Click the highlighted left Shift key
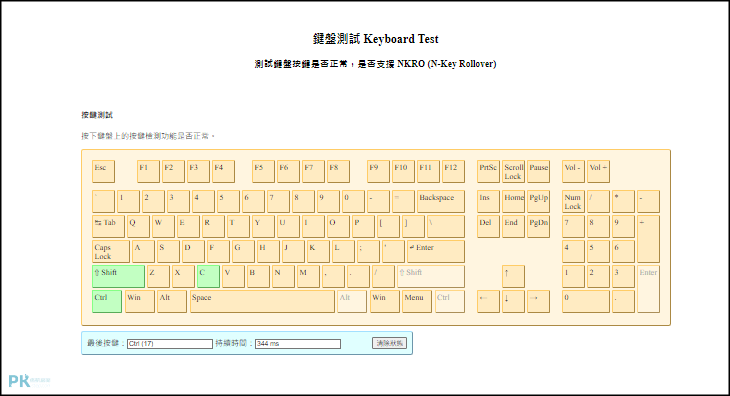 (x=118, y=276)
